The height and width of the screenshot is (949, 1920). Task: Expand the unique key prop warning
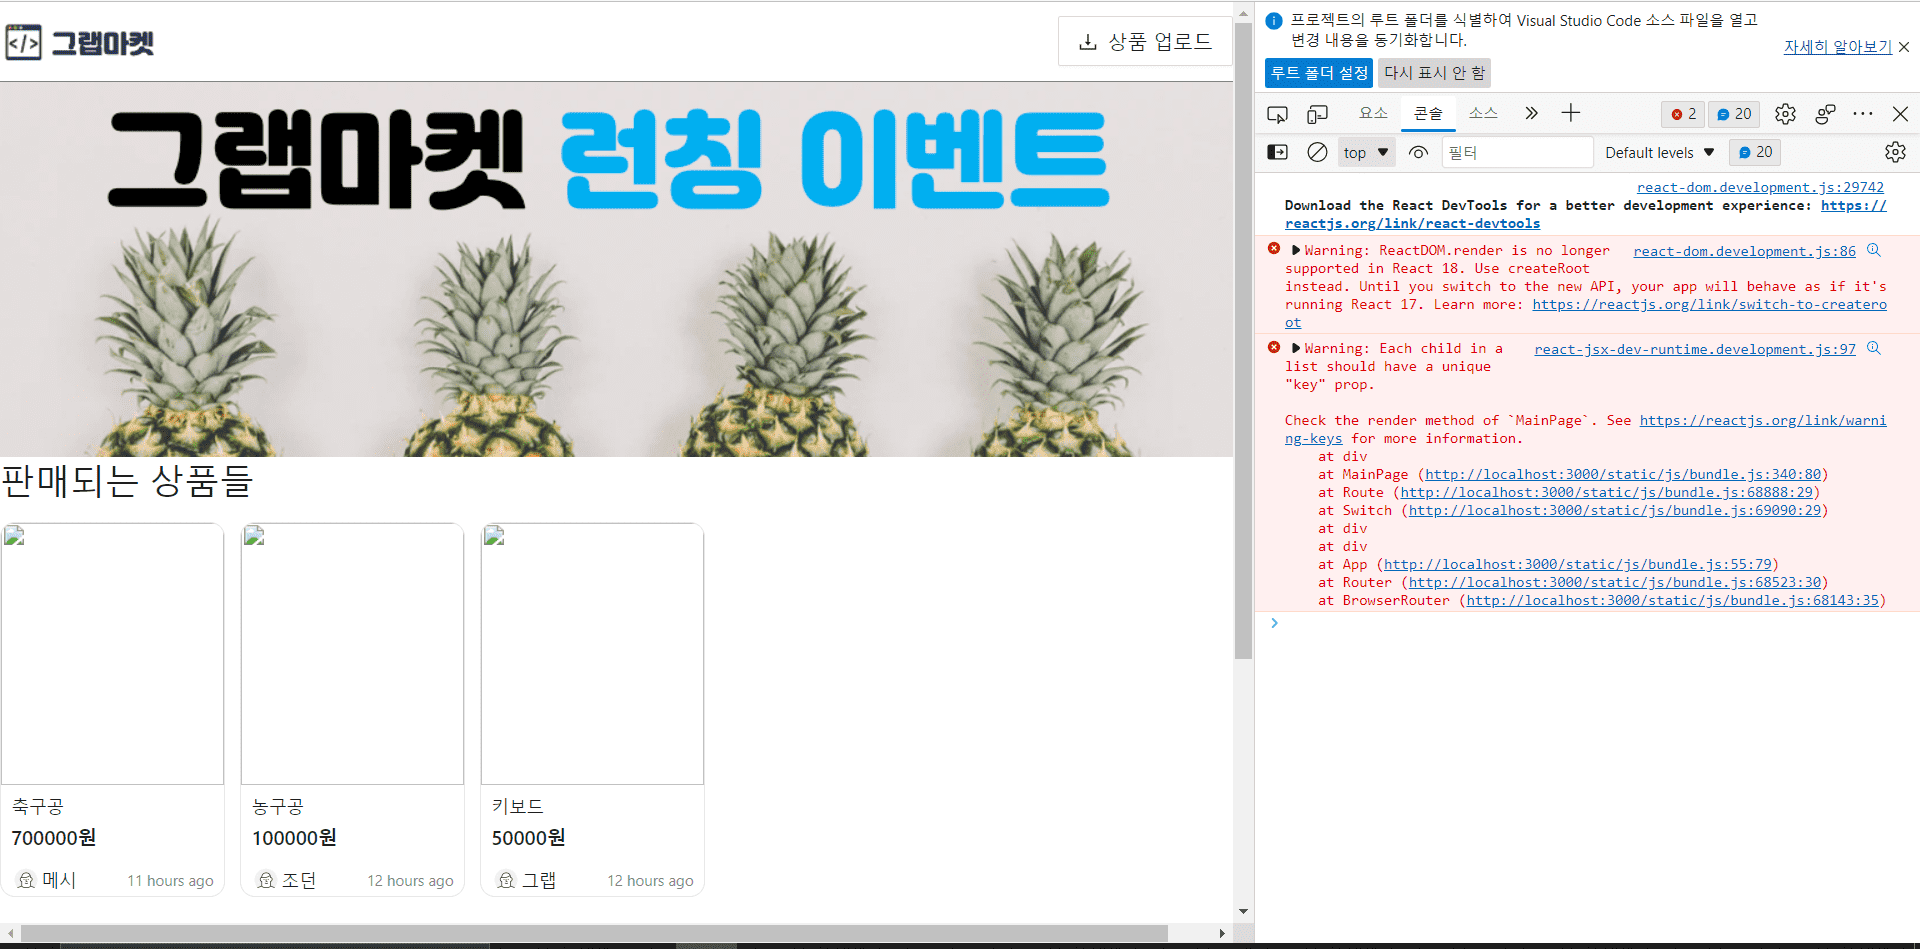tap(1296, 348)
